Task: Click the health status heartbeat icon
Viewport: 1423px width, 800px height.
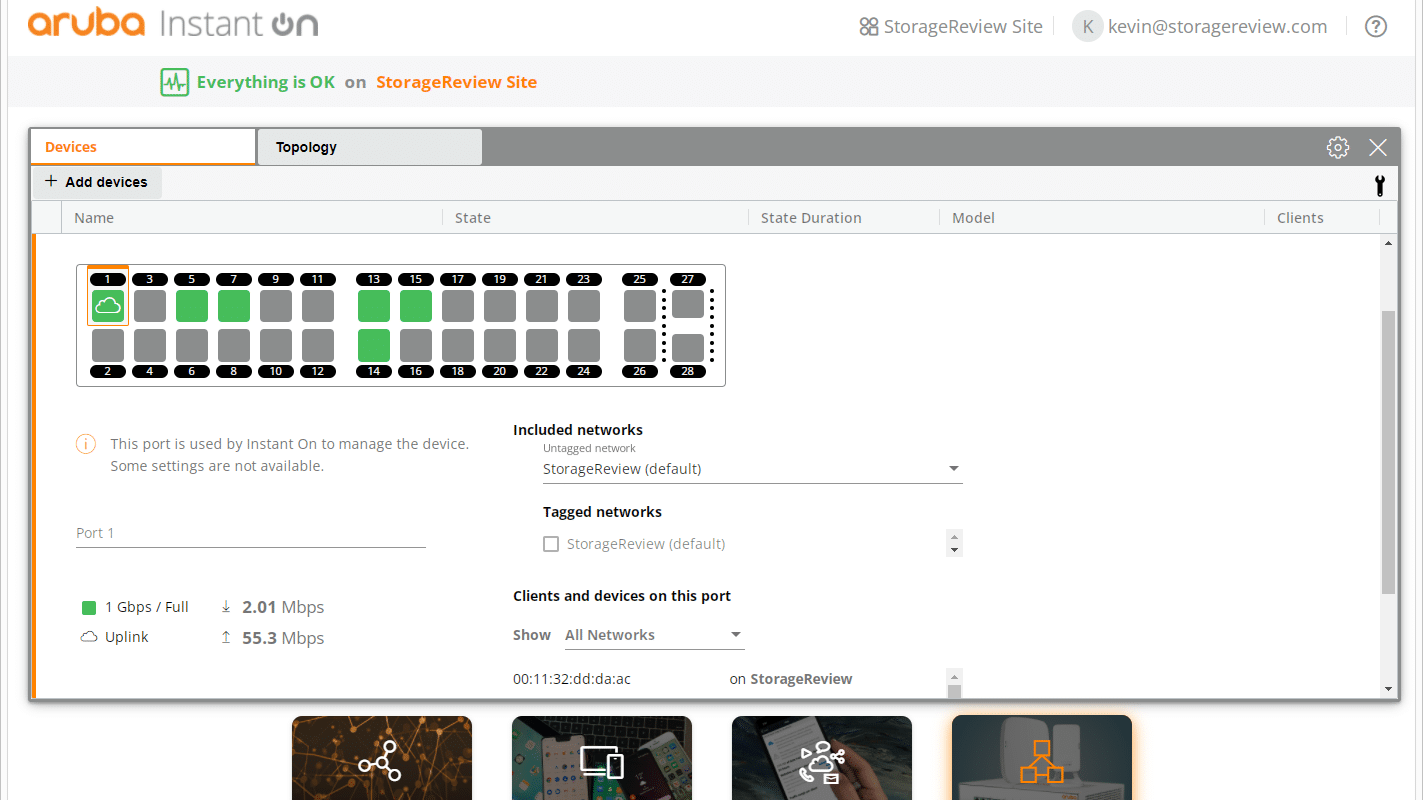Action: (x=175, y=82)
